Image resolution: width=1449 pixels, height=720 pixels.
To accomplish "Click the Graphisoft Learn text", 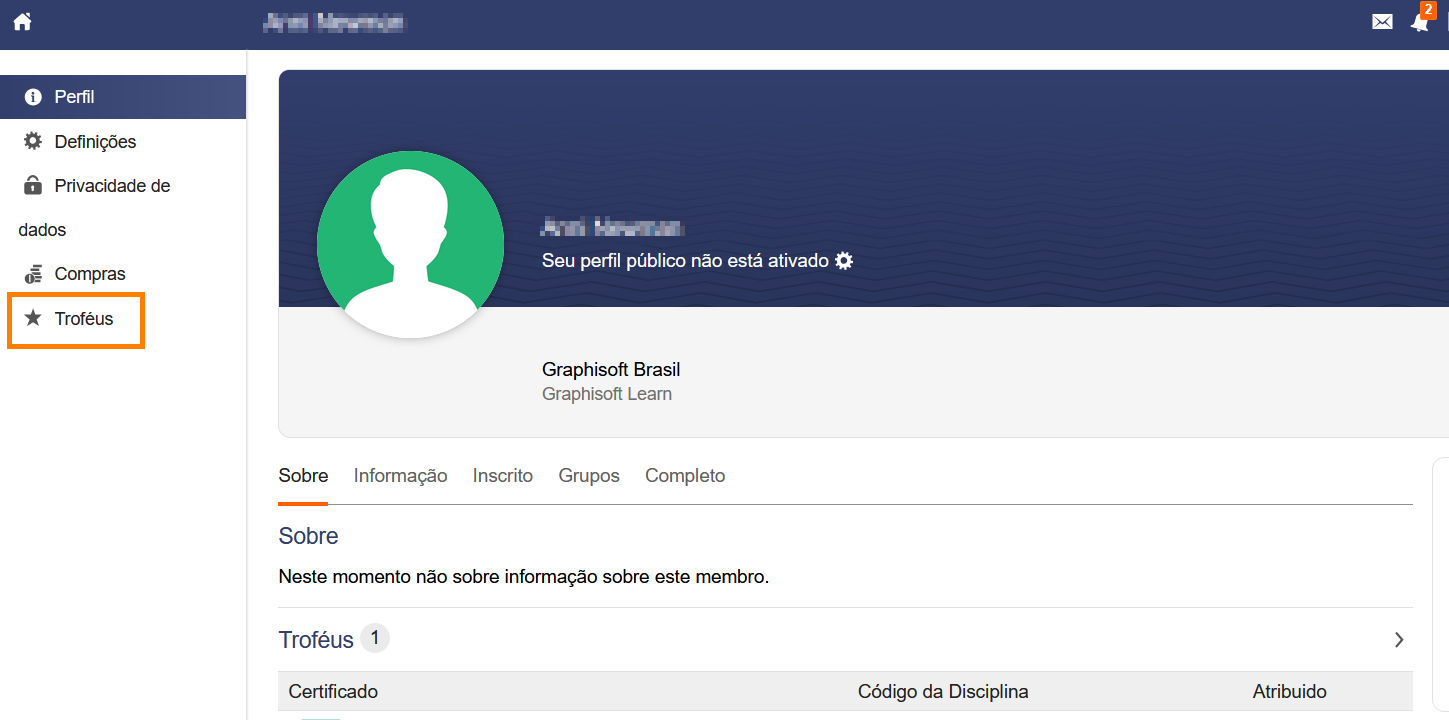I will coord(607,394).
